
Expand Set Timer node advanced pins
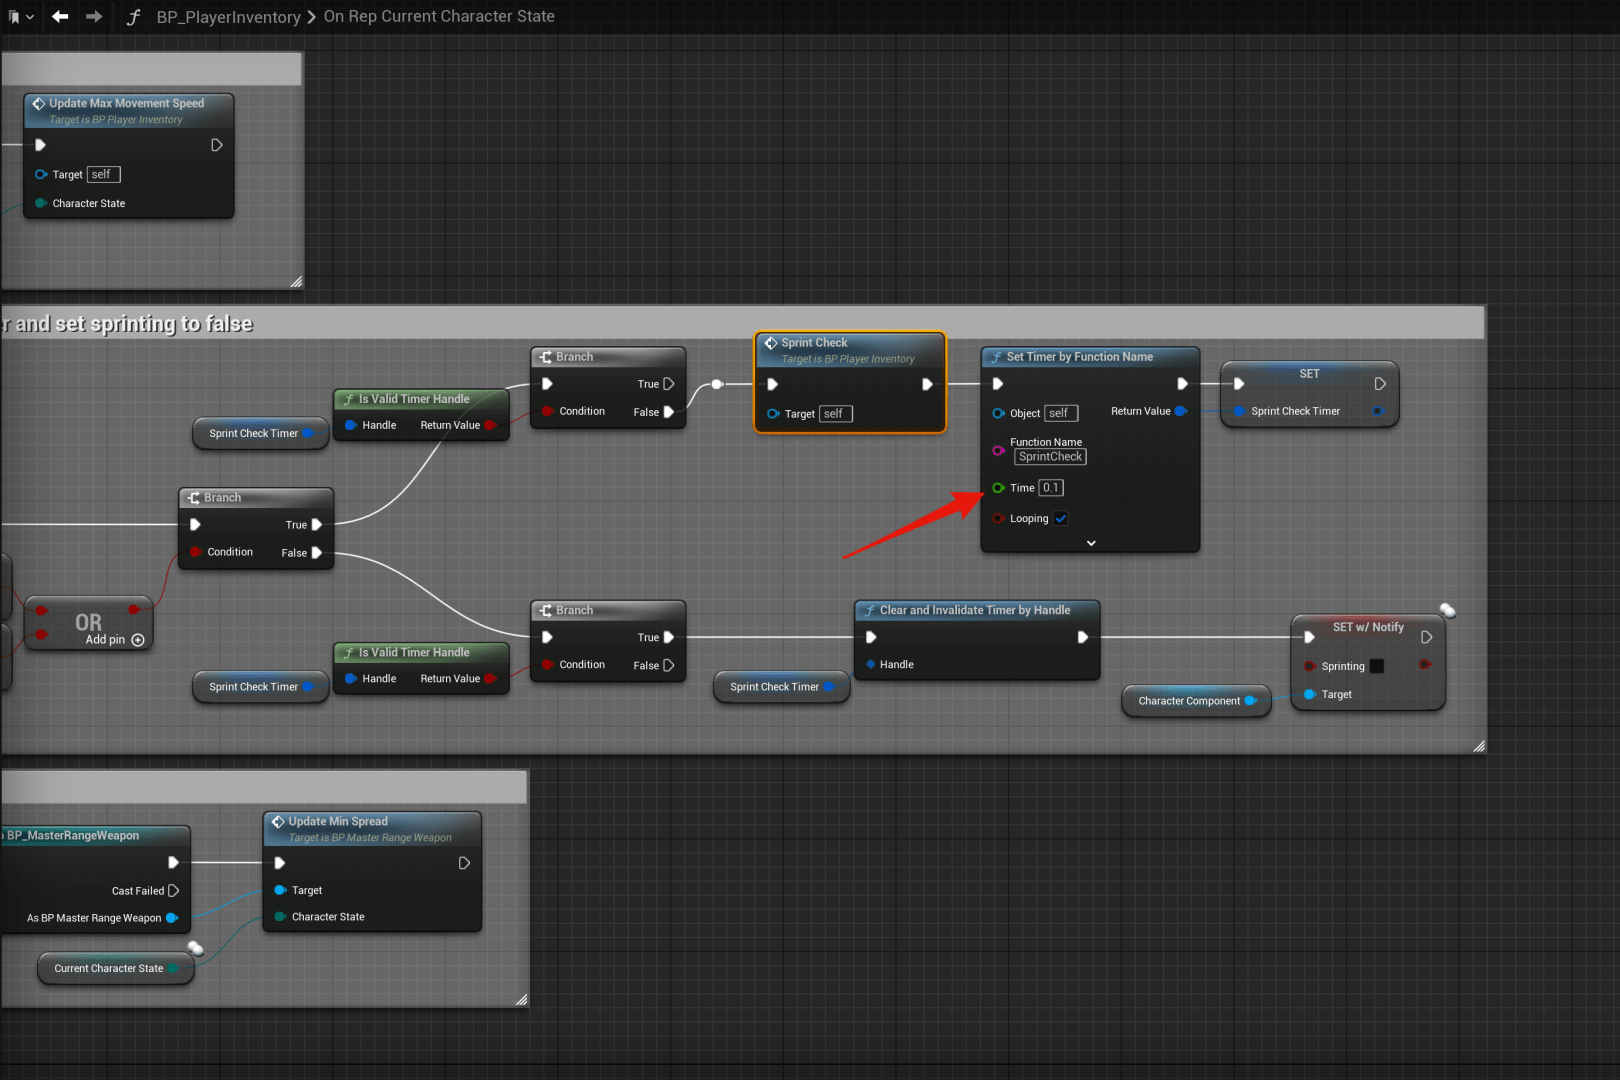tap(1091, 543)
